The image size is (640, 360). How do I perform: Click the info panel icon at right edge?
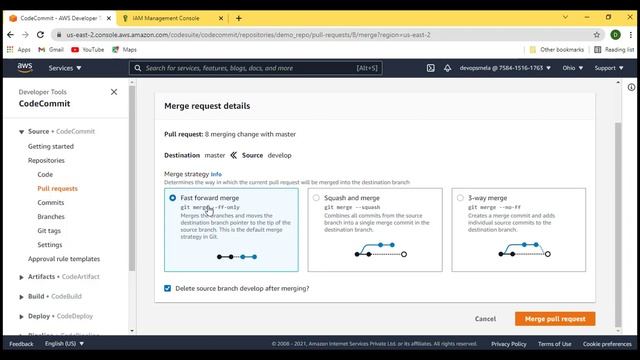pos(631,87)
